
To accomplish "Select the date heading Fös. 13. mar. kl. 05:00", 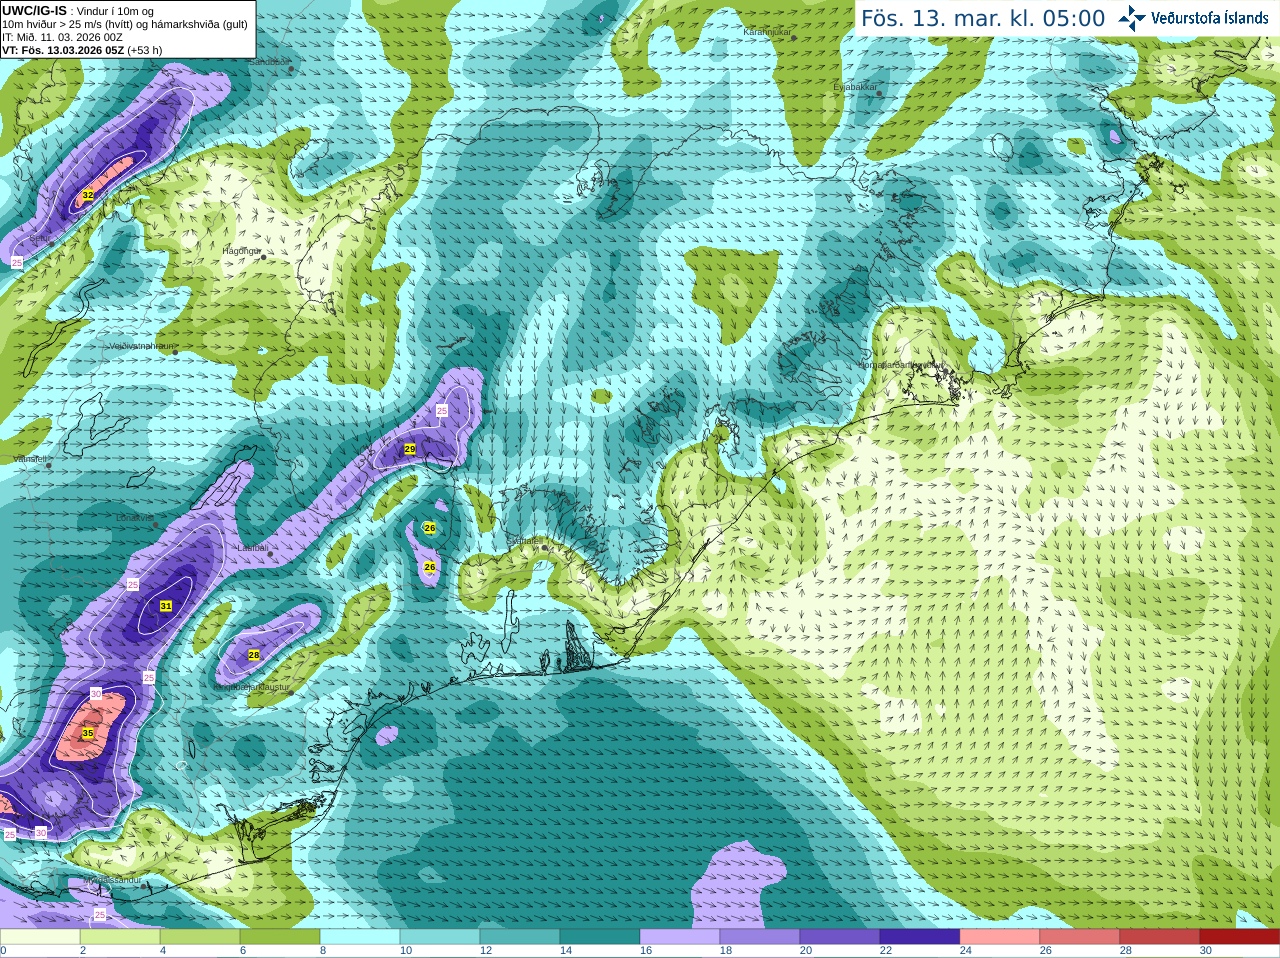I will [983, 19].
